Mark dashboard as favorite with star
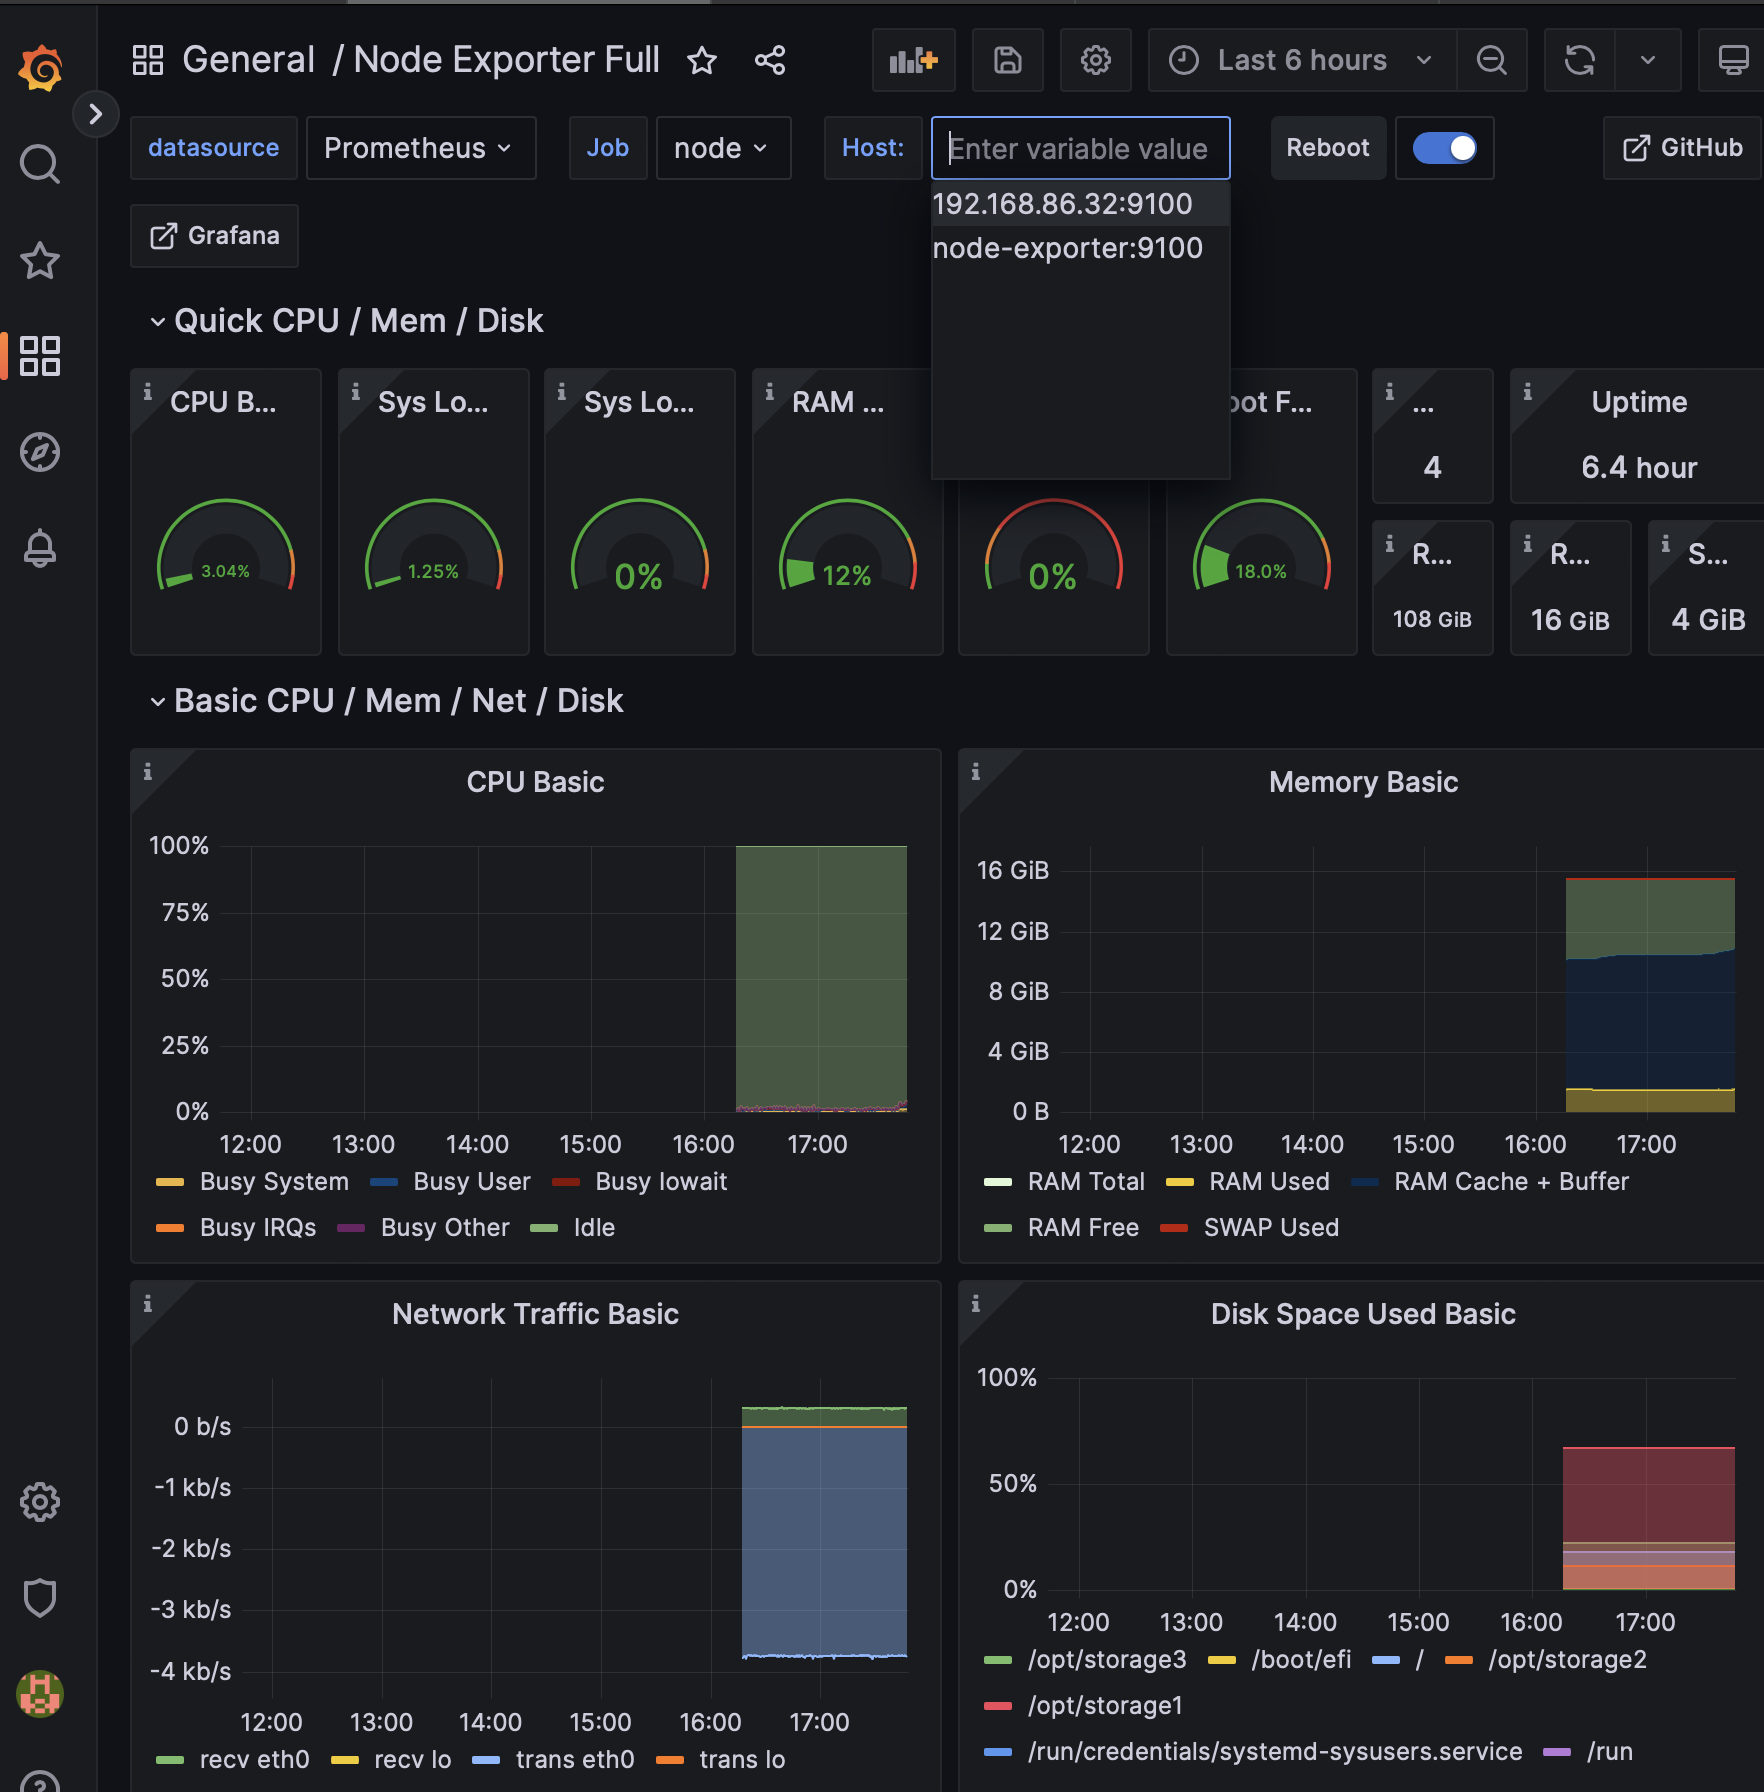 [x=702, y=60]
